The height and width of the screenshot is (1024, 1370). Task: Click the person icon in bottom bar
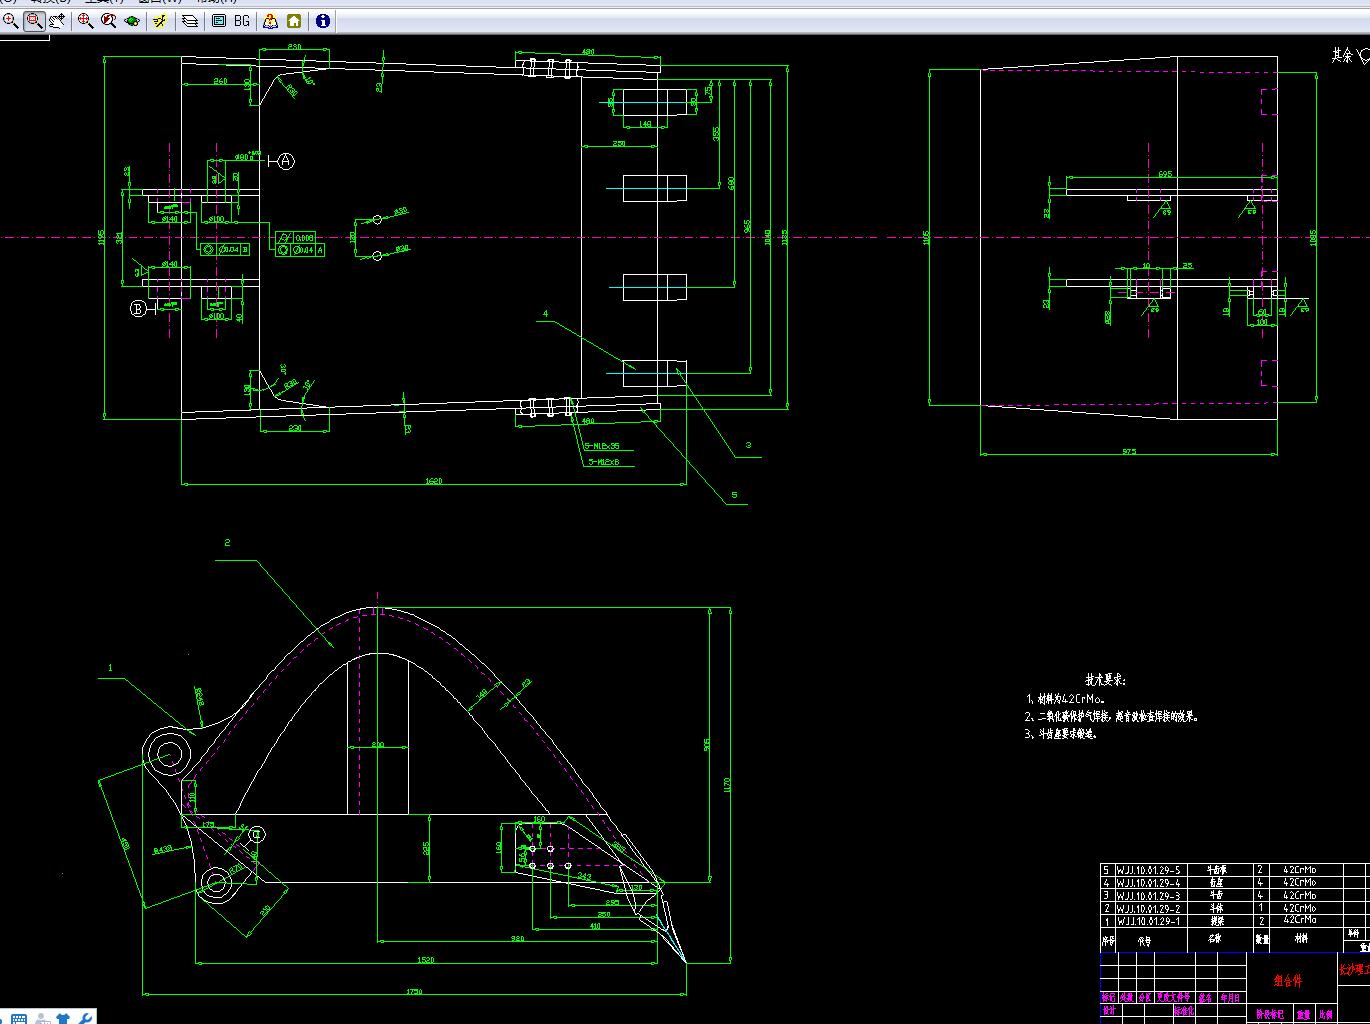[42, 1018]
